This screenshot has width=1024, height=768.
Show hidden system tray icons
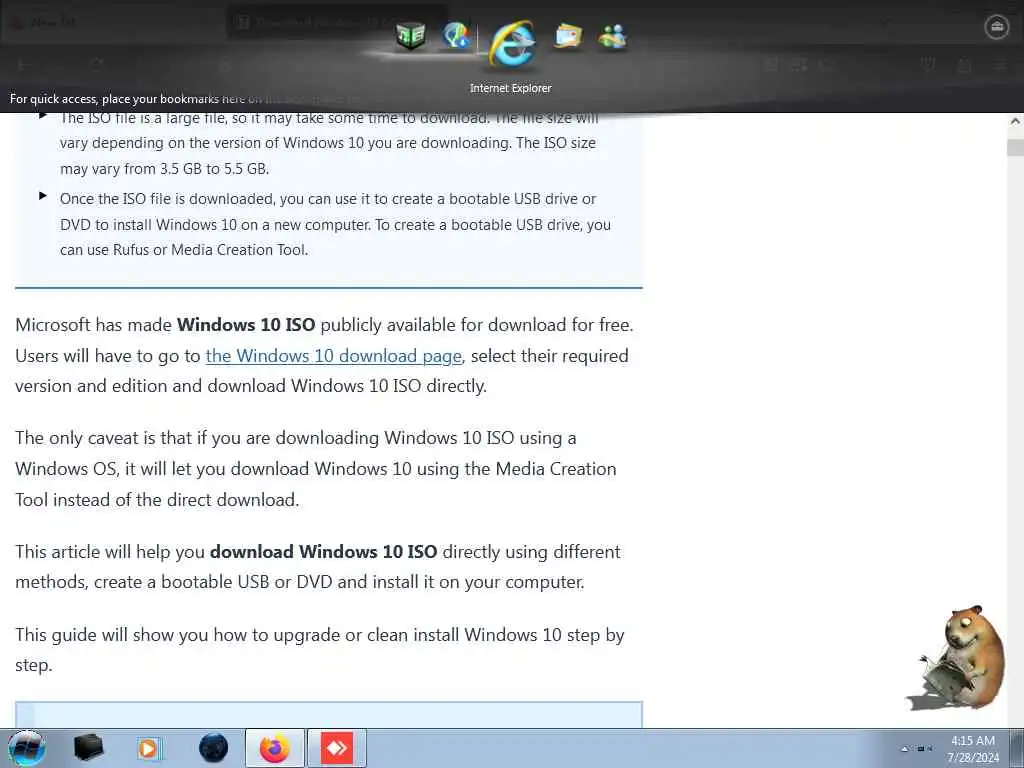904,749
